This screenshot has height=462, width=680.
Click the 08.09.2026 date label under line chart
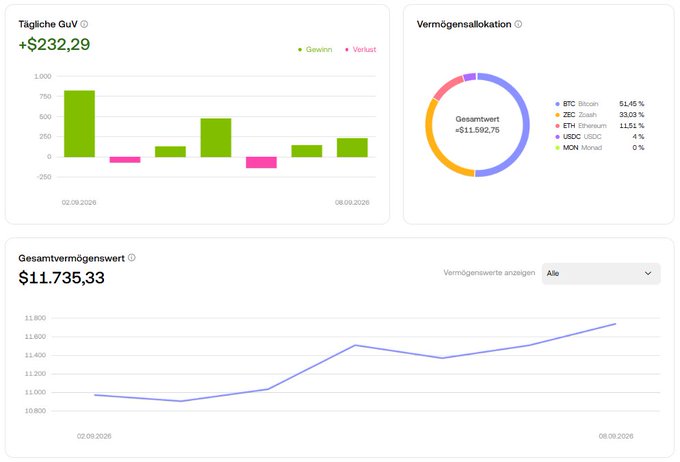coord(616,436)
